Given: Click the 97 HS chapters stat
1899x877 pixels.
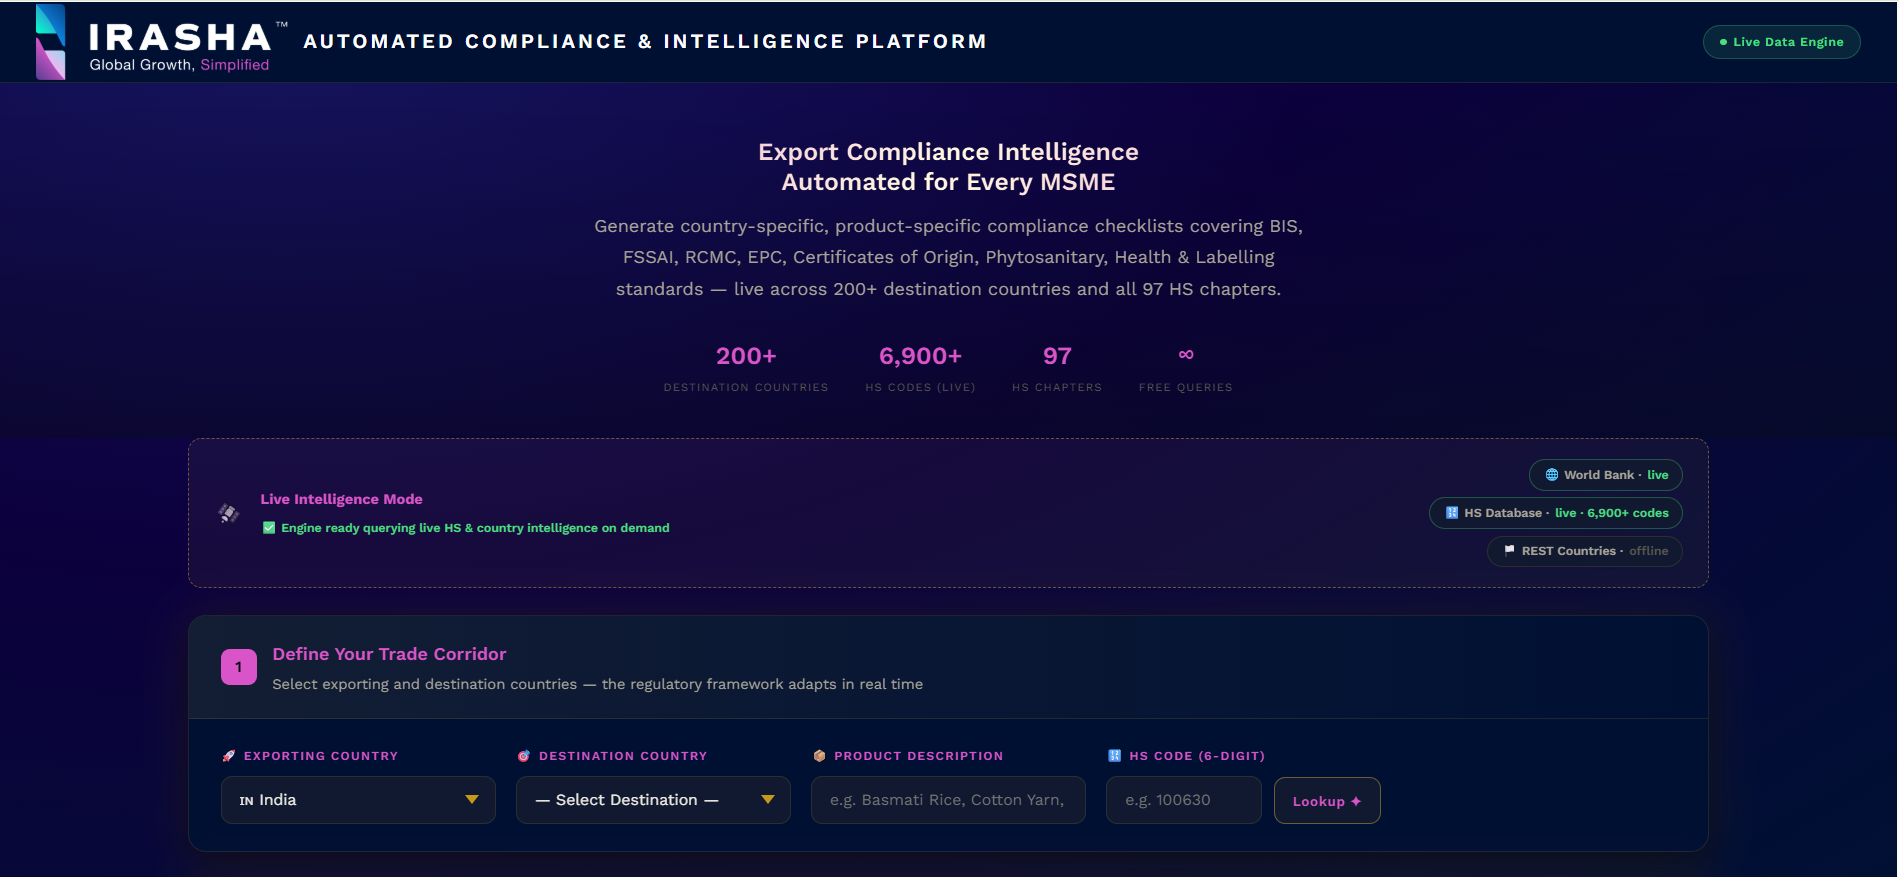Looking at the screenshot, I should [1057, 368].
